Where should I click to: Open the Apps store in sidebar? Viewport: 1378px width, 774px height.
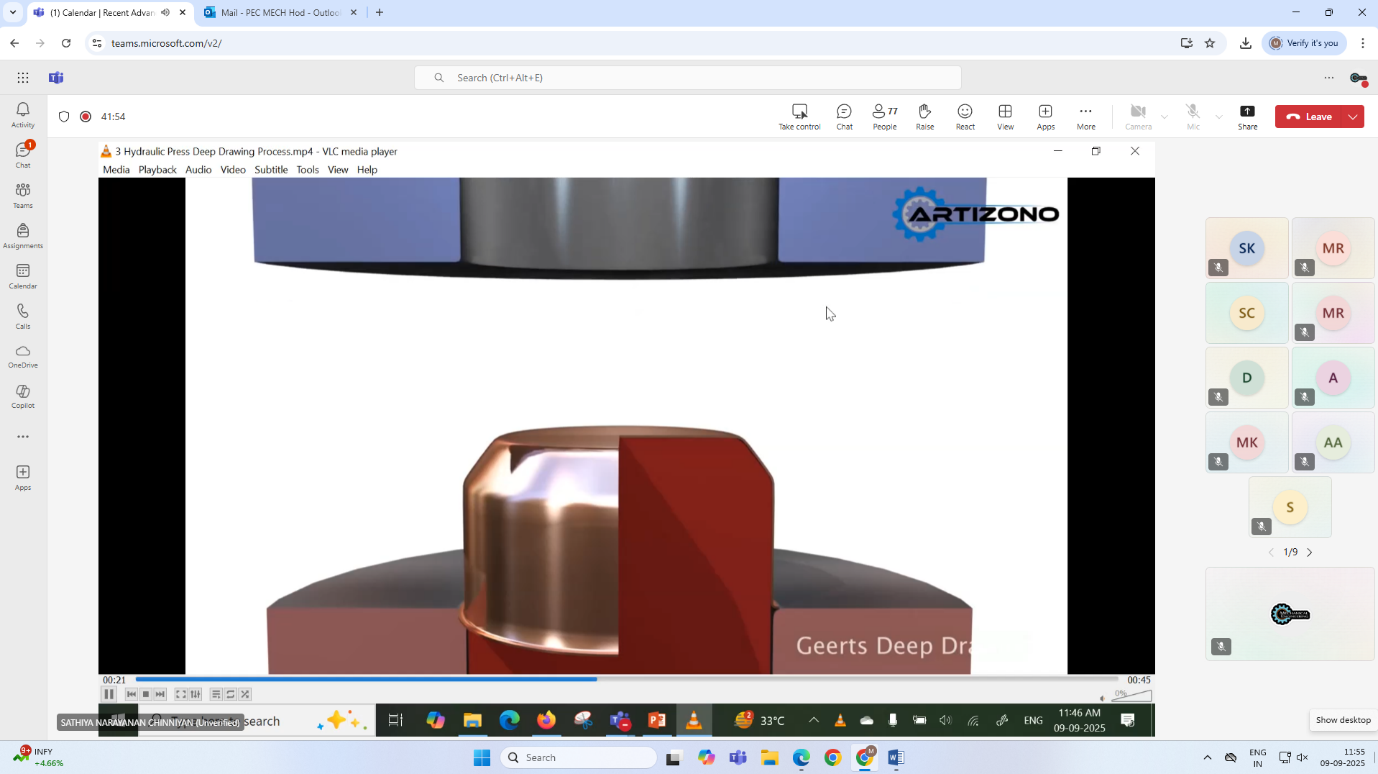tap(23, 477)
